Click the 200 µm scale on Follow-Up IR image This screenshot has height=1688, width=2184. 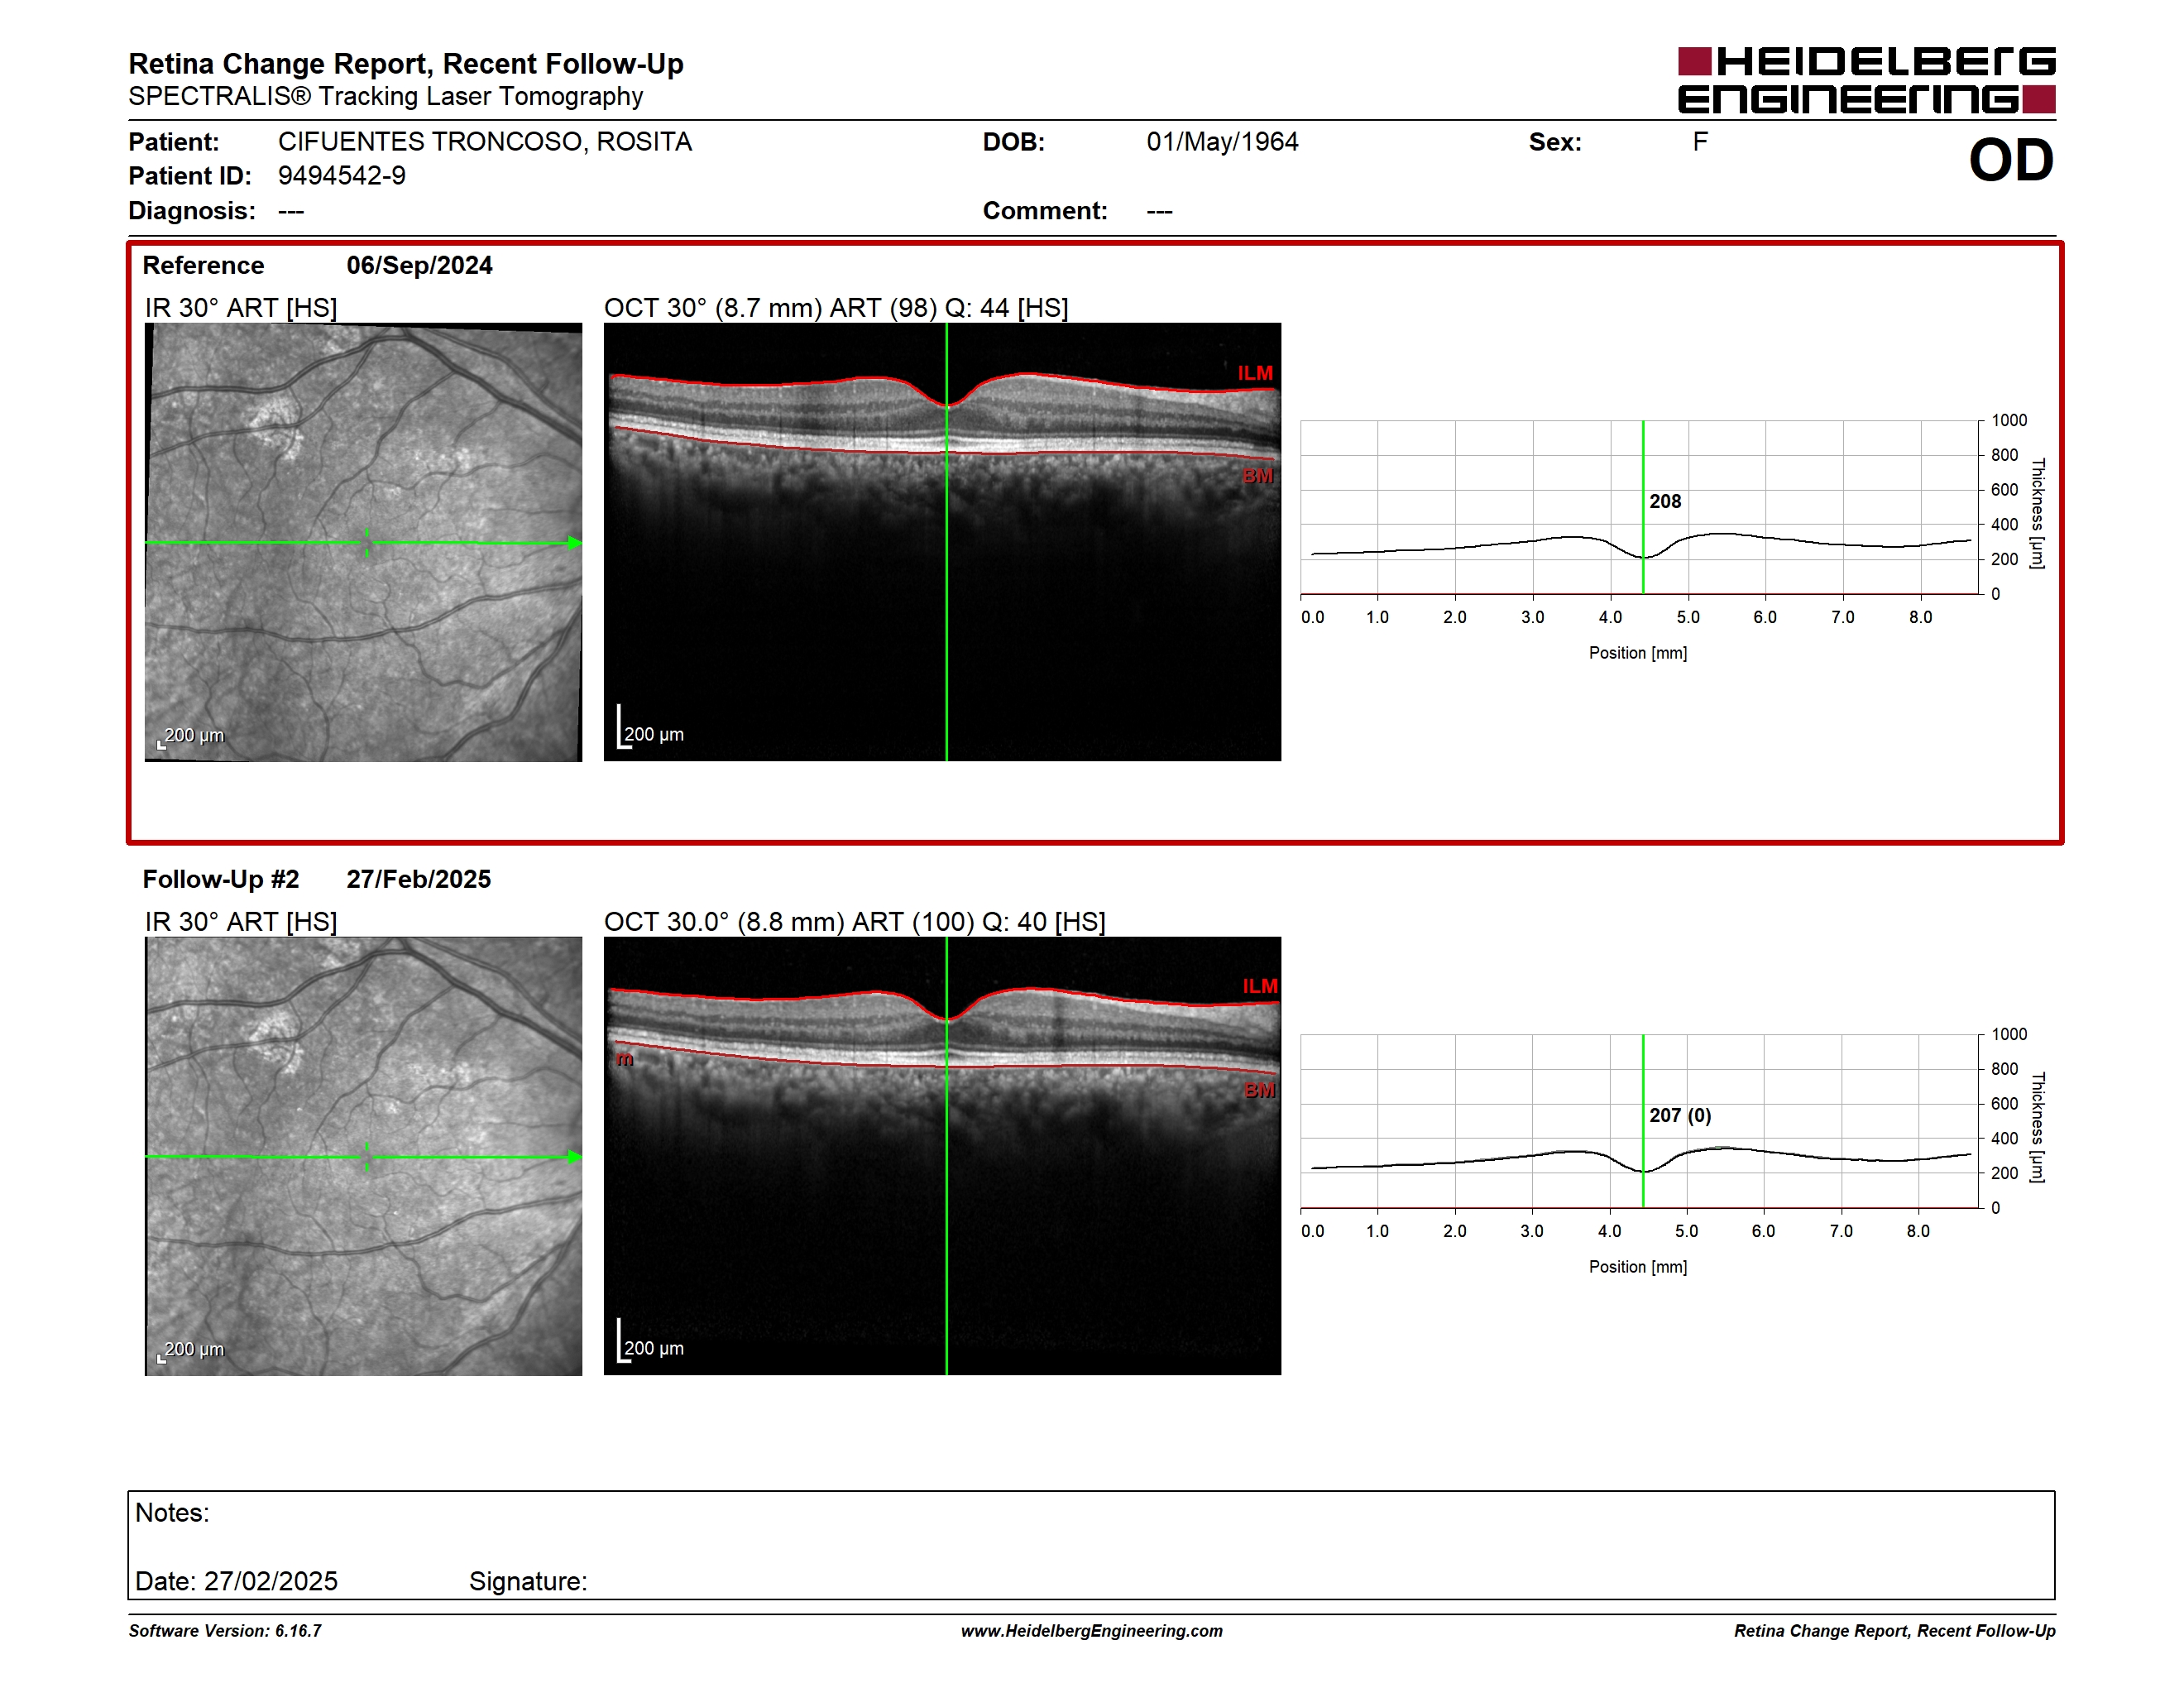[x=191, y=1350]
